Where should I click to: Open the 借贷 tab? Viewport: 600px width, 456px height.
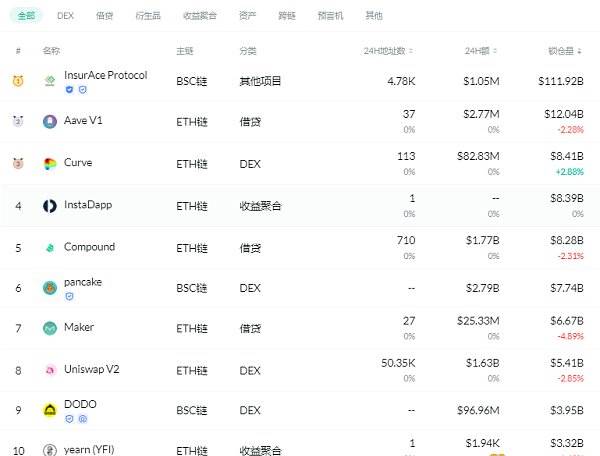click(x=104, y=16)
